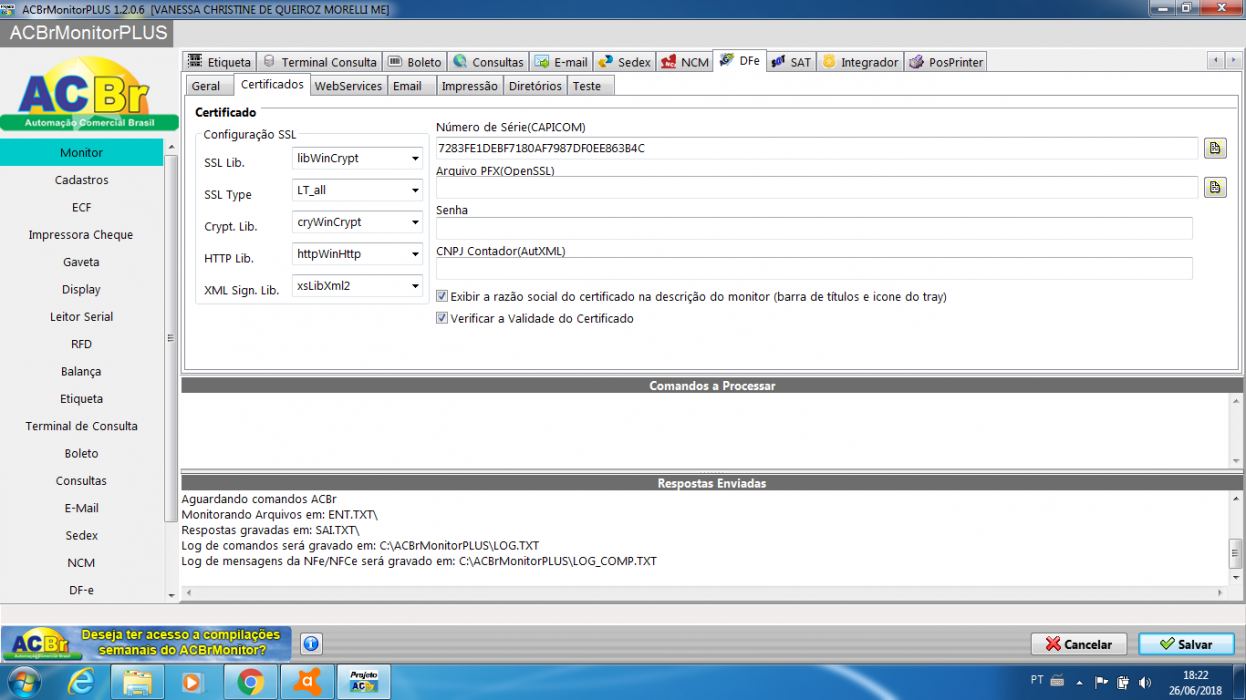Open DF-e in the sidebar
The height and width of the screenshot is (700, 1246).
(81, 590)
